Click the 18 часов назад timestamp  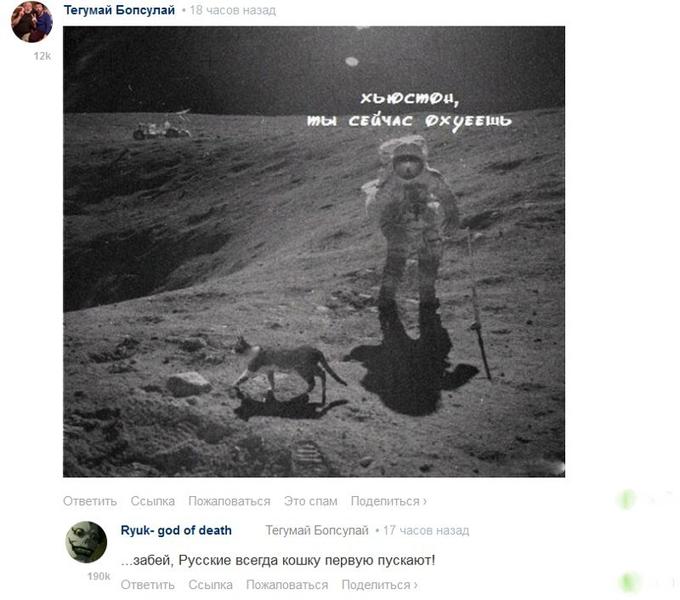pos(233,10)
